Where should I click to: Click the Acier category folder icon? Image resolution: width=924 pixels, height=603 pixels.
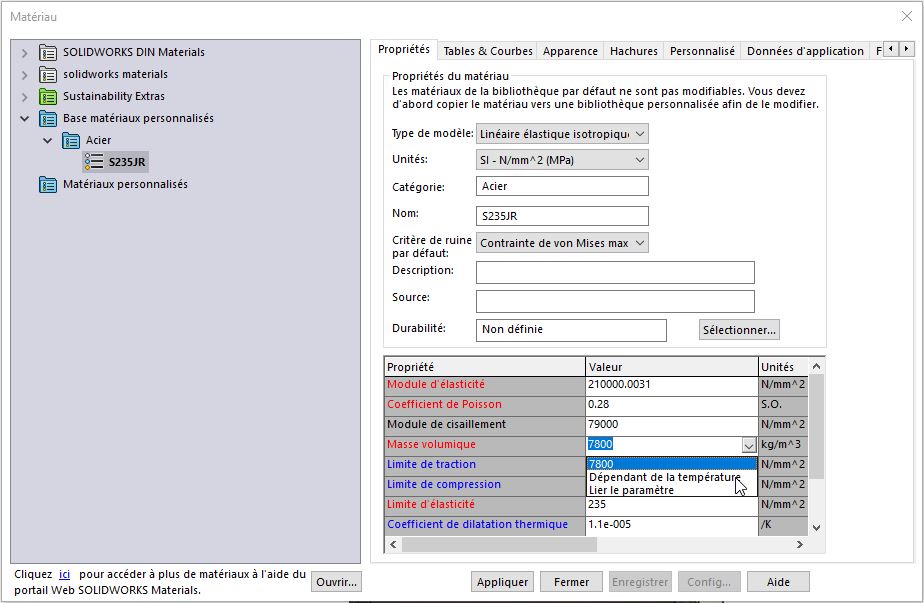[71, 141]
